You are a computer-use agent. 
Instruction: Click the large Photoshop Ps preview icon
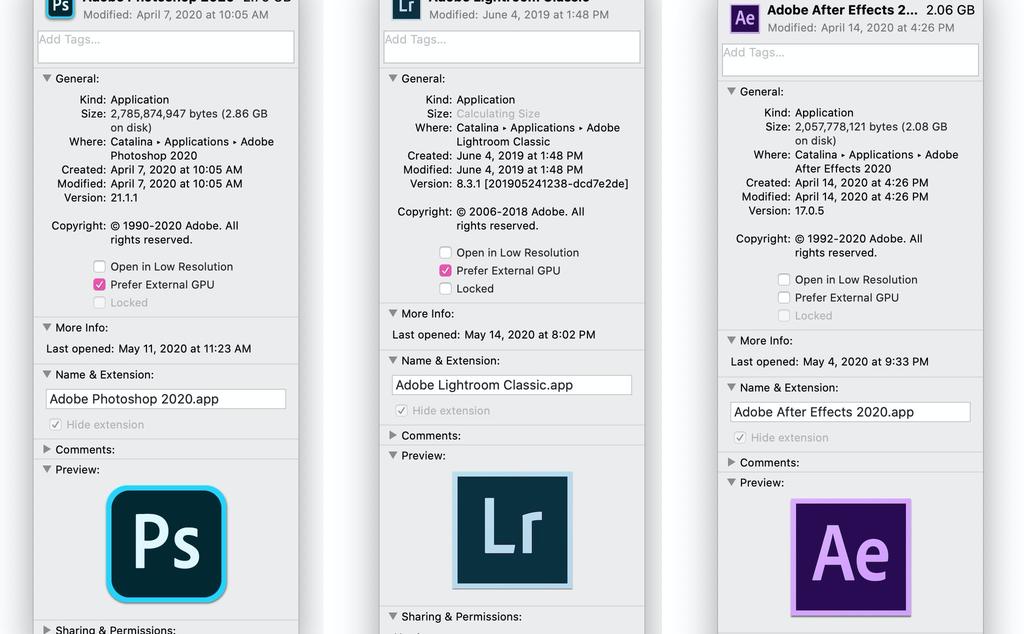tap(167, 544)
